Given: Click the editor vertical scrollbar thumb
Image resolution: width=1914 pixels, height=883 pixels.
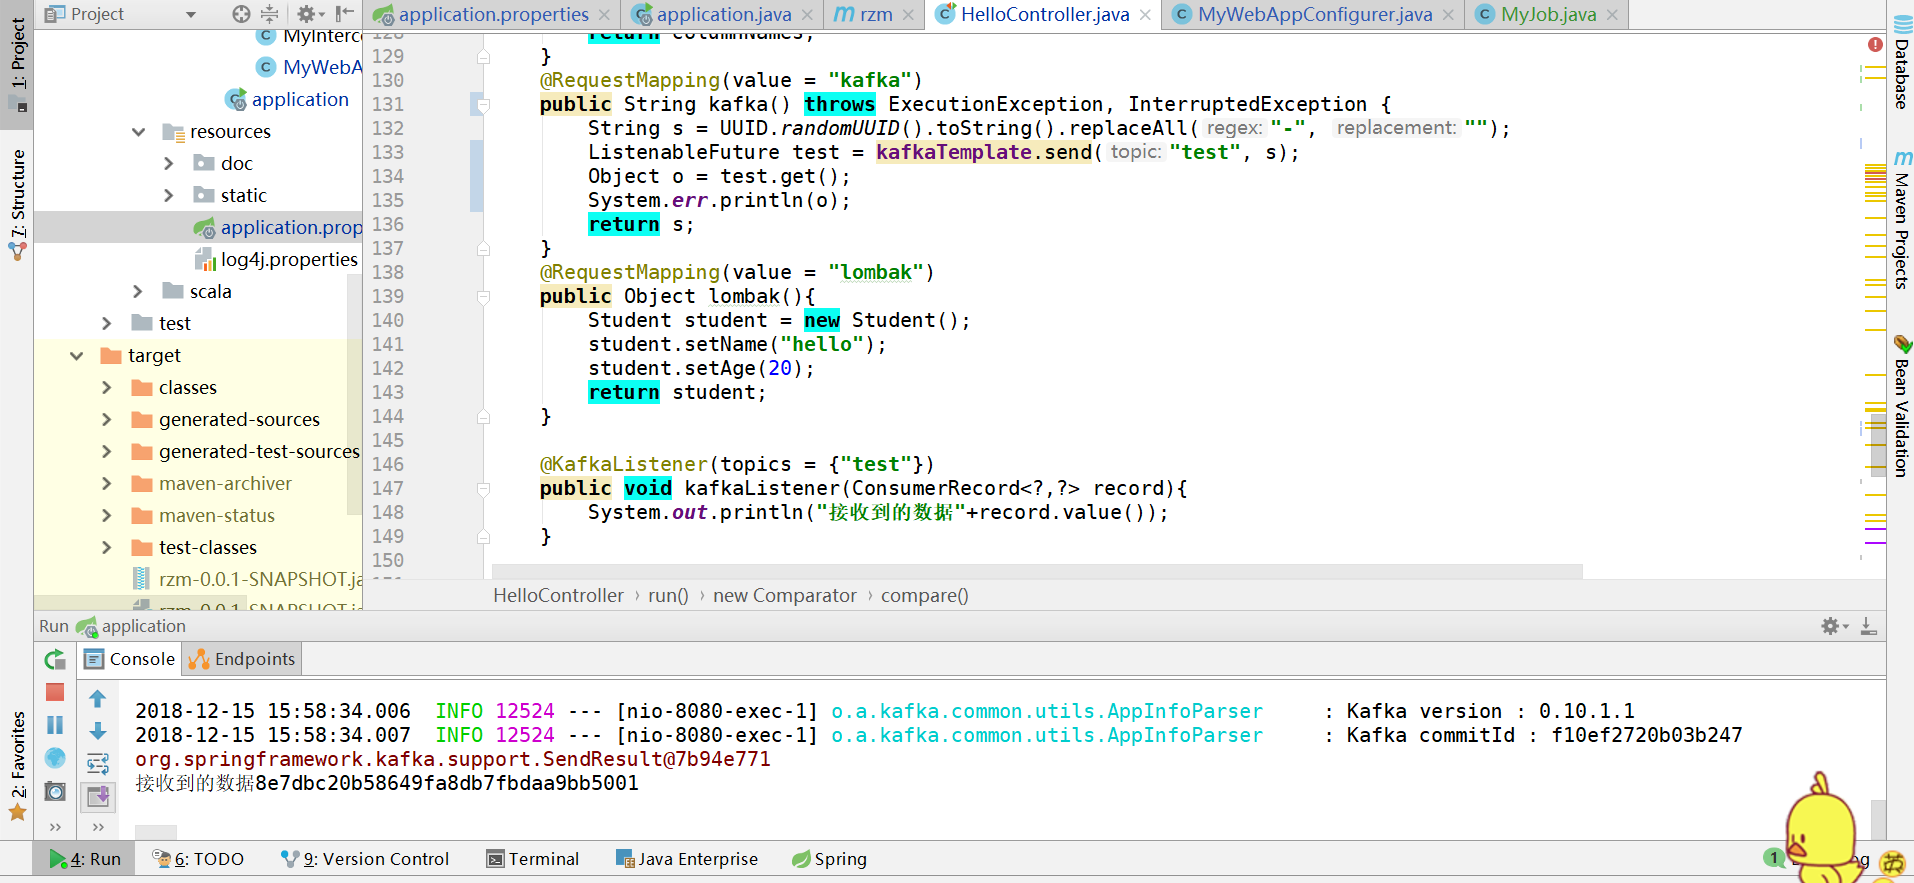Looking at the screenshot, I should (1878, 446).
